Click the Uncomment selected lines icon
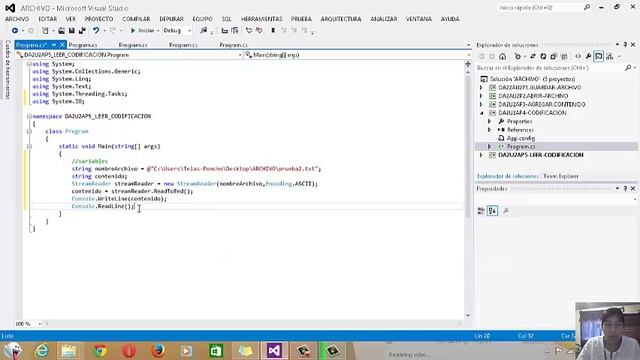 pos(259,31)
